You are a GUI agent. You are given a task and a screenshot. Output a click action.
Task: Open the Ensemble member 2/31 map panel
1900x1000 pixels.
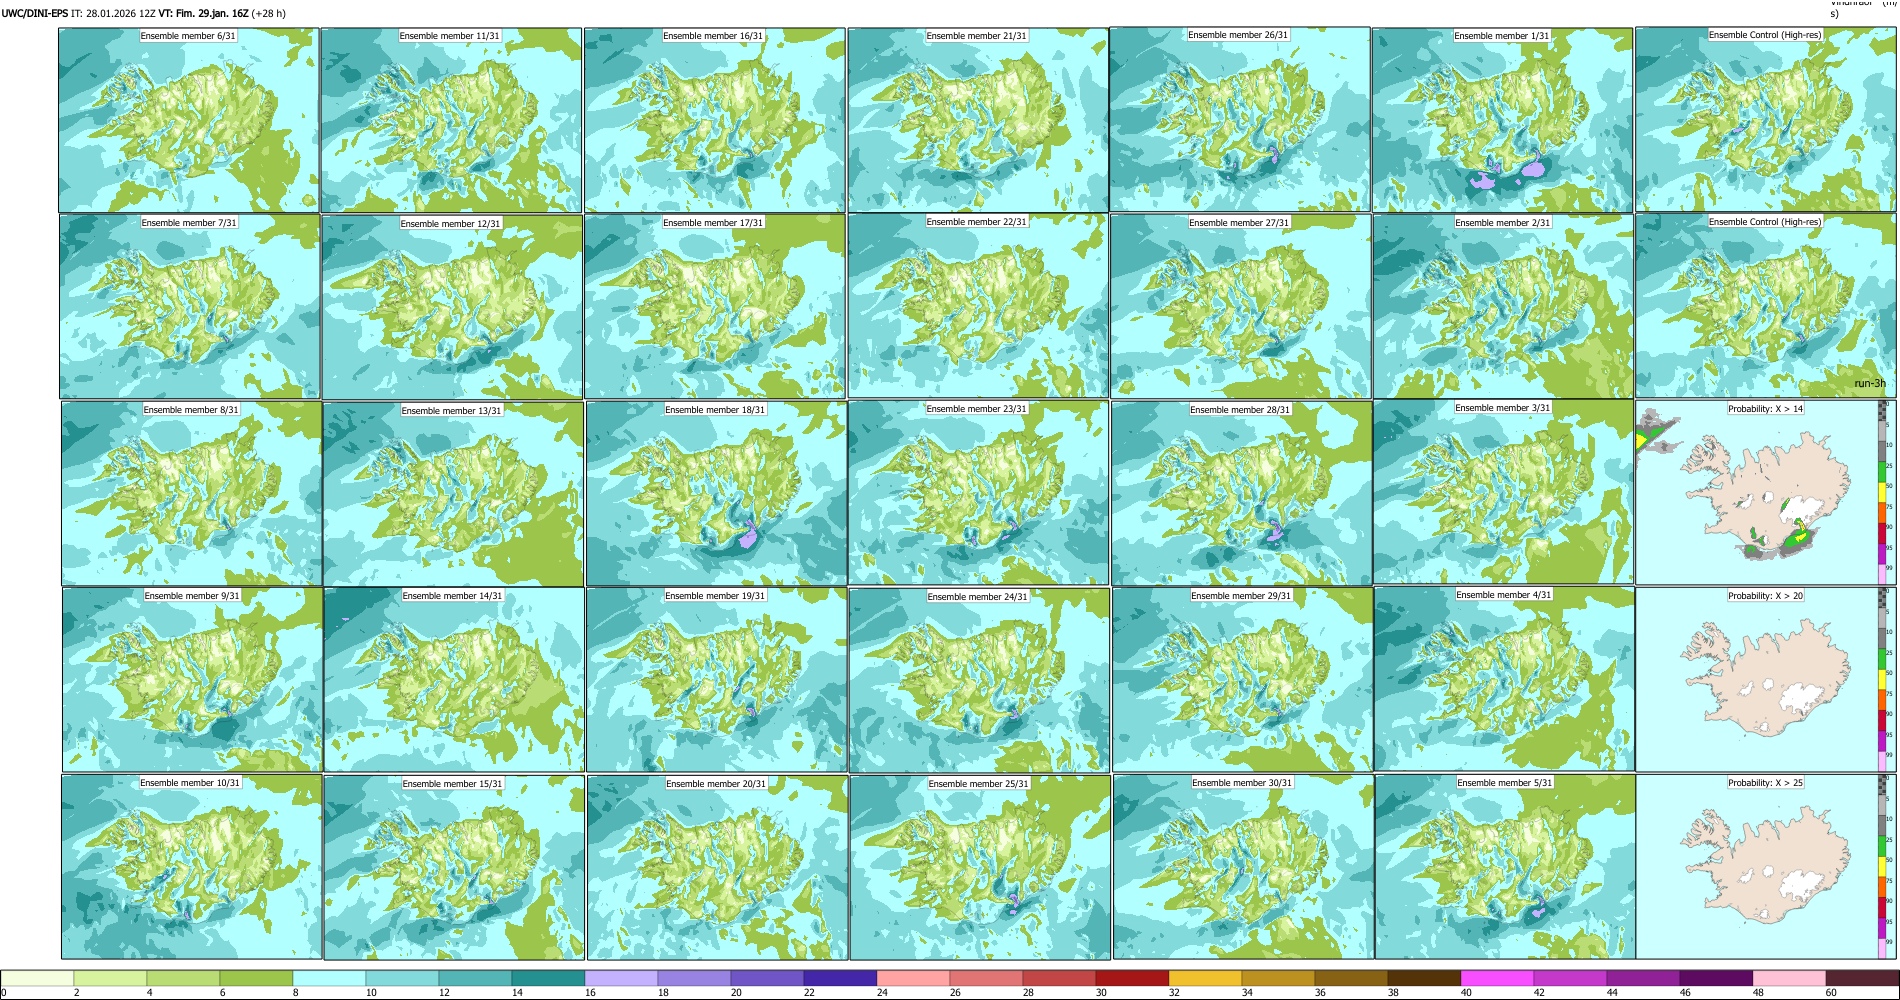(1504, 307)
